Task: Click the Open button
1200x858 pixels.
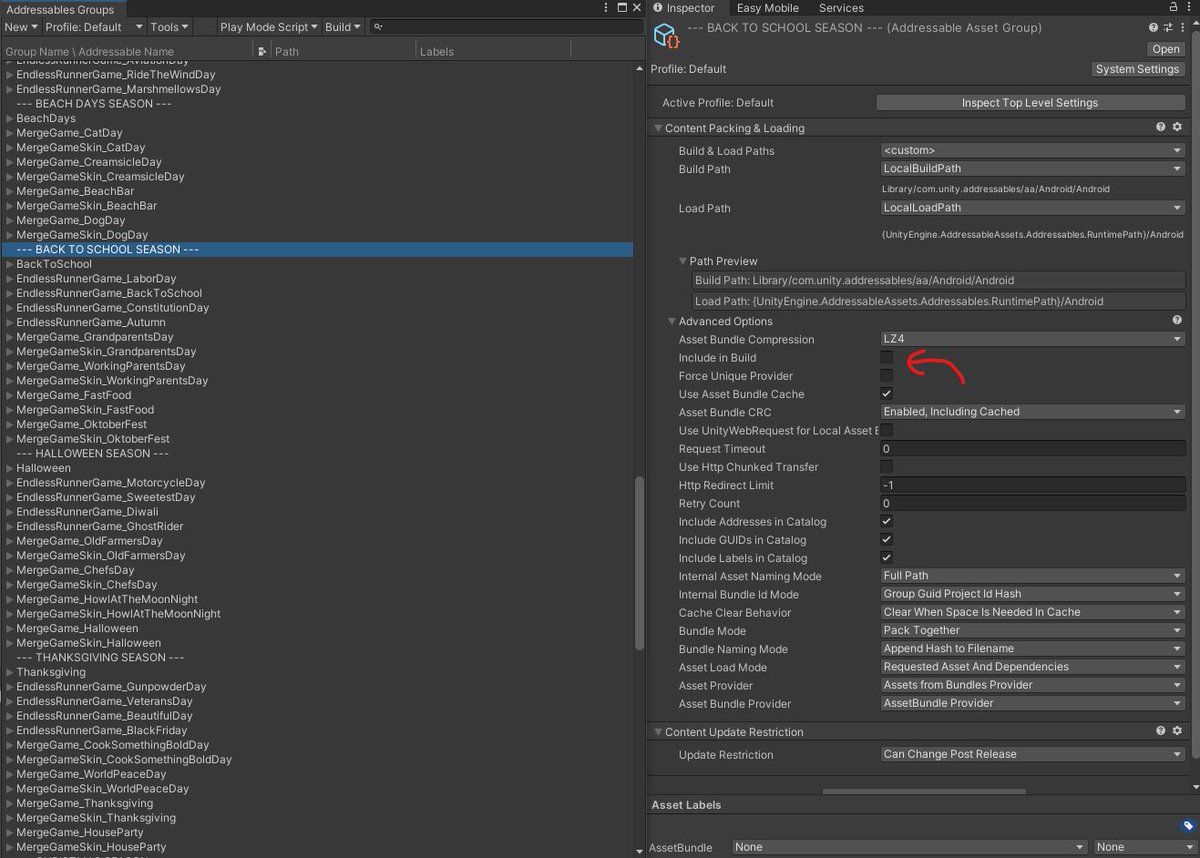Action: (x=1166, y=49)
